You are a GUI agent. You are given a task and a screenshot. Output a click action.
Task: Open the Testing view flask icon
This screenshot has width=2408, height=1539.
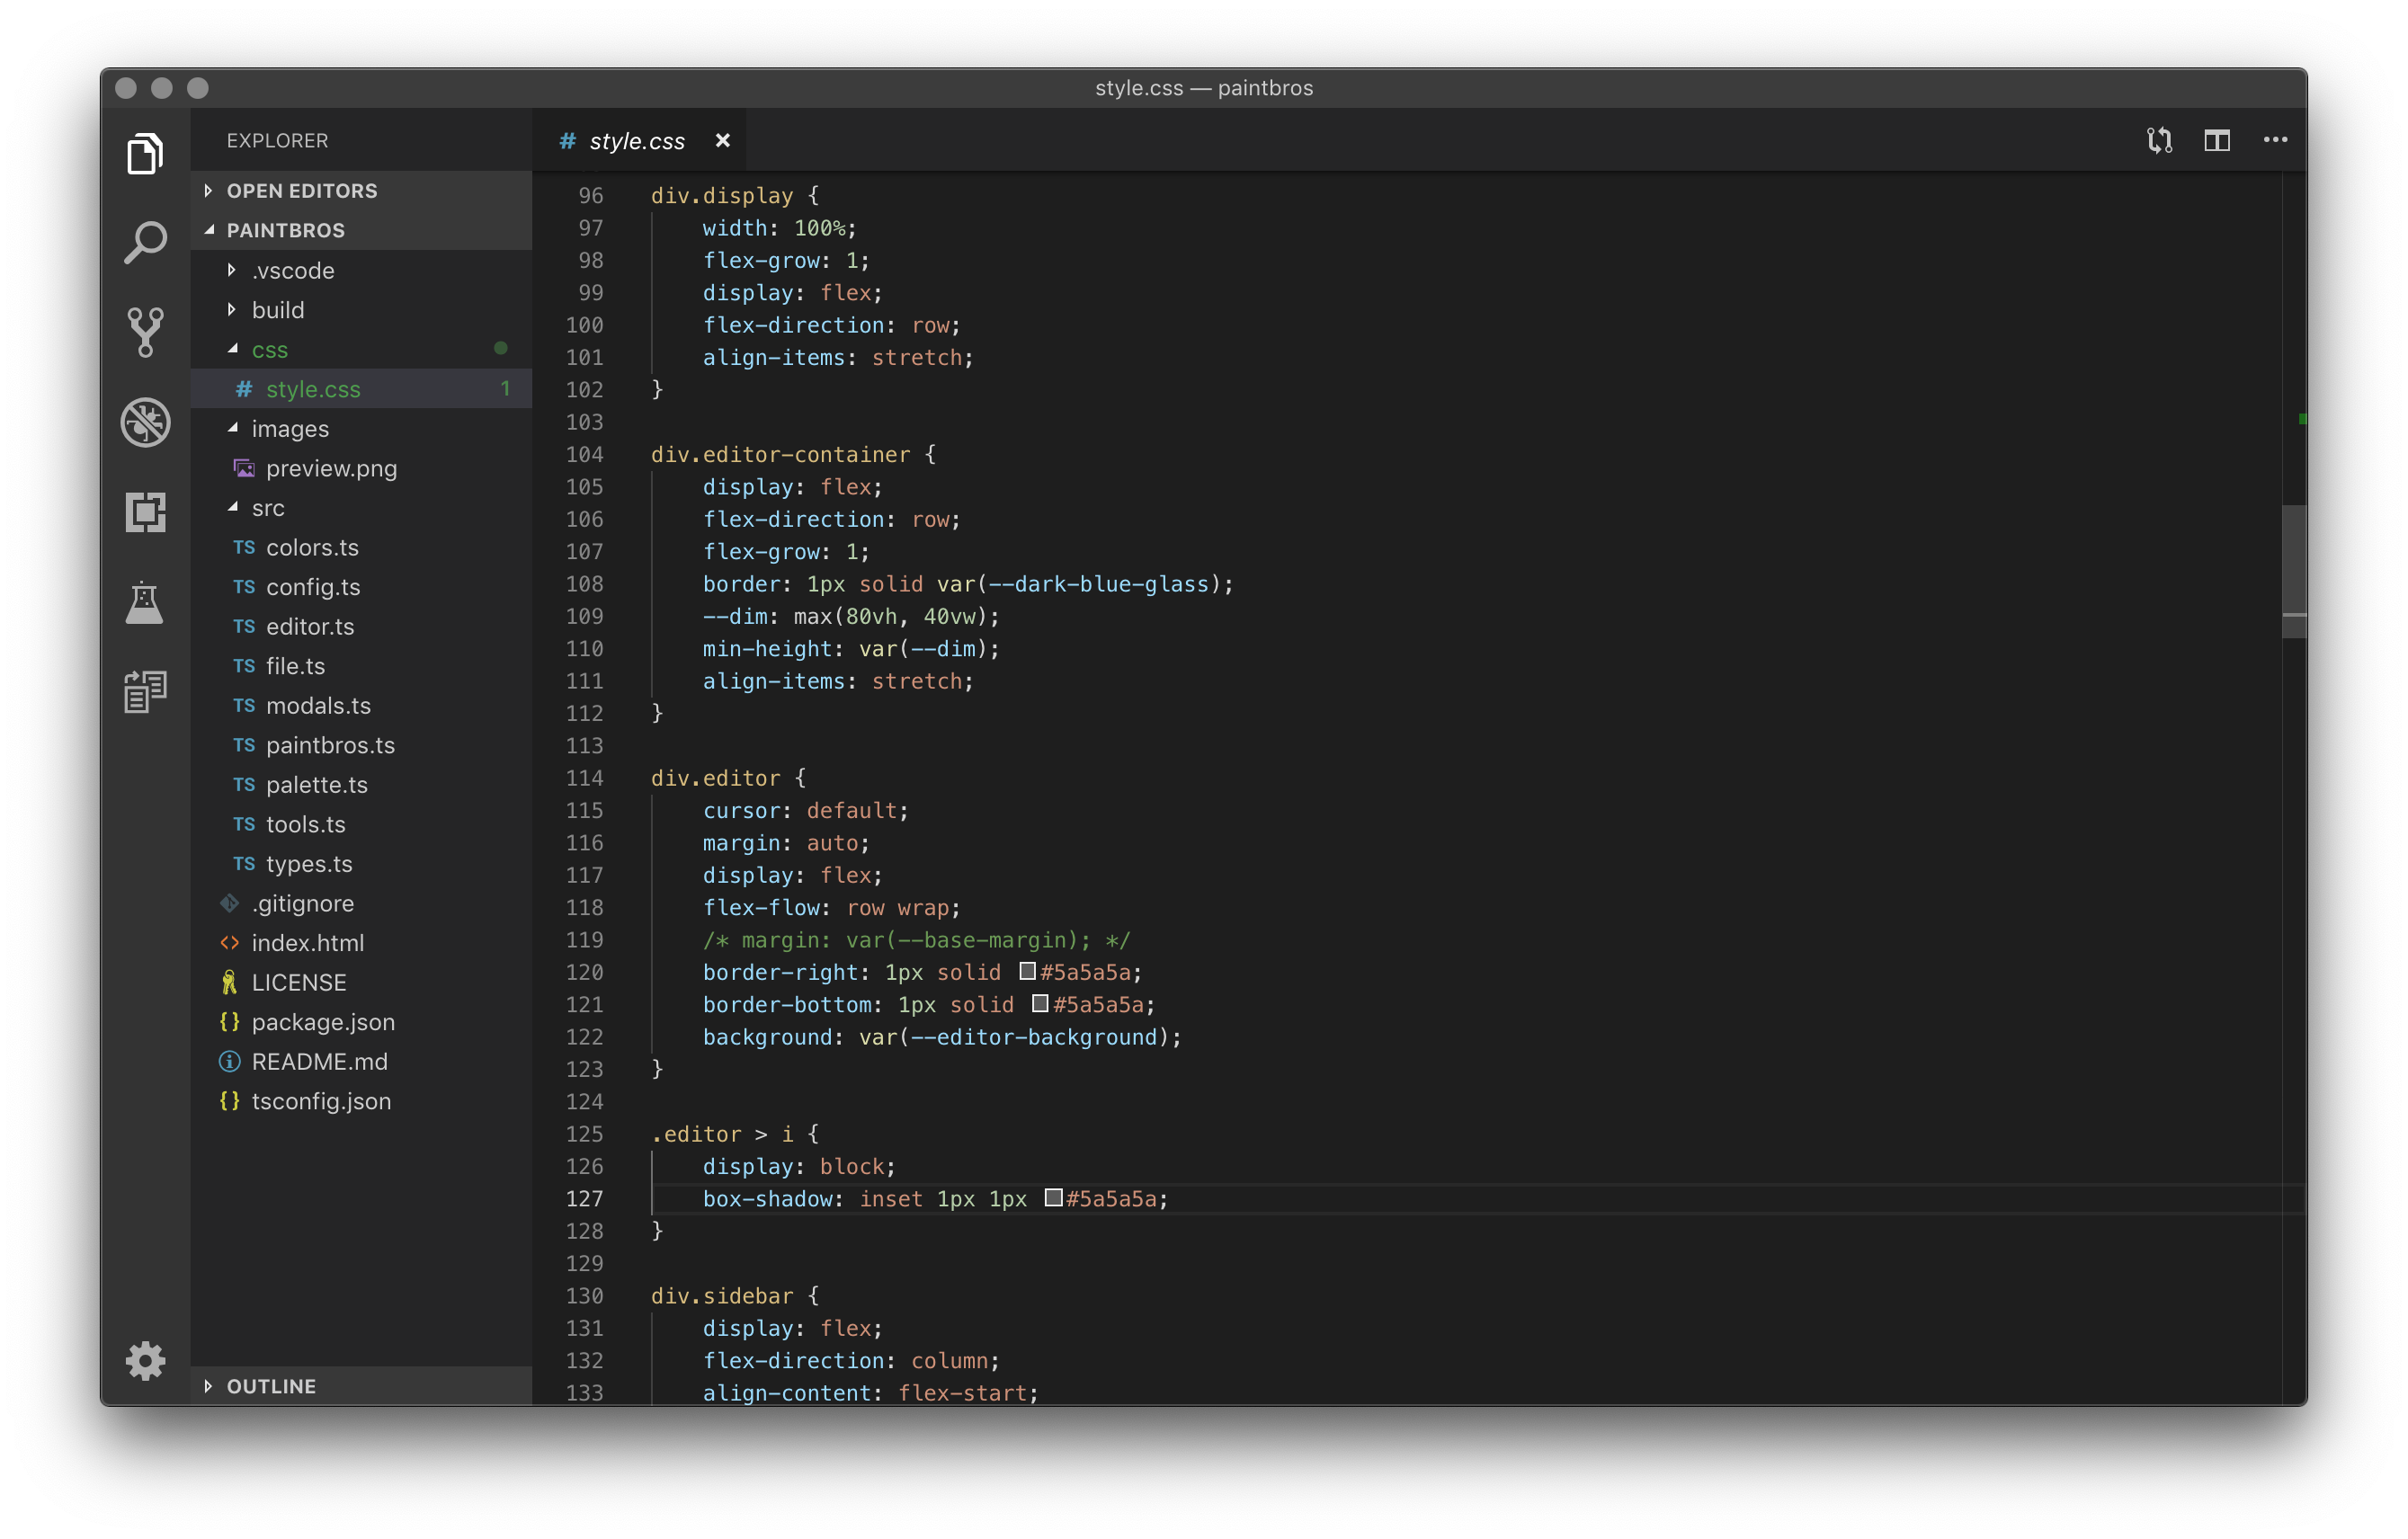[x=146, y=602]
